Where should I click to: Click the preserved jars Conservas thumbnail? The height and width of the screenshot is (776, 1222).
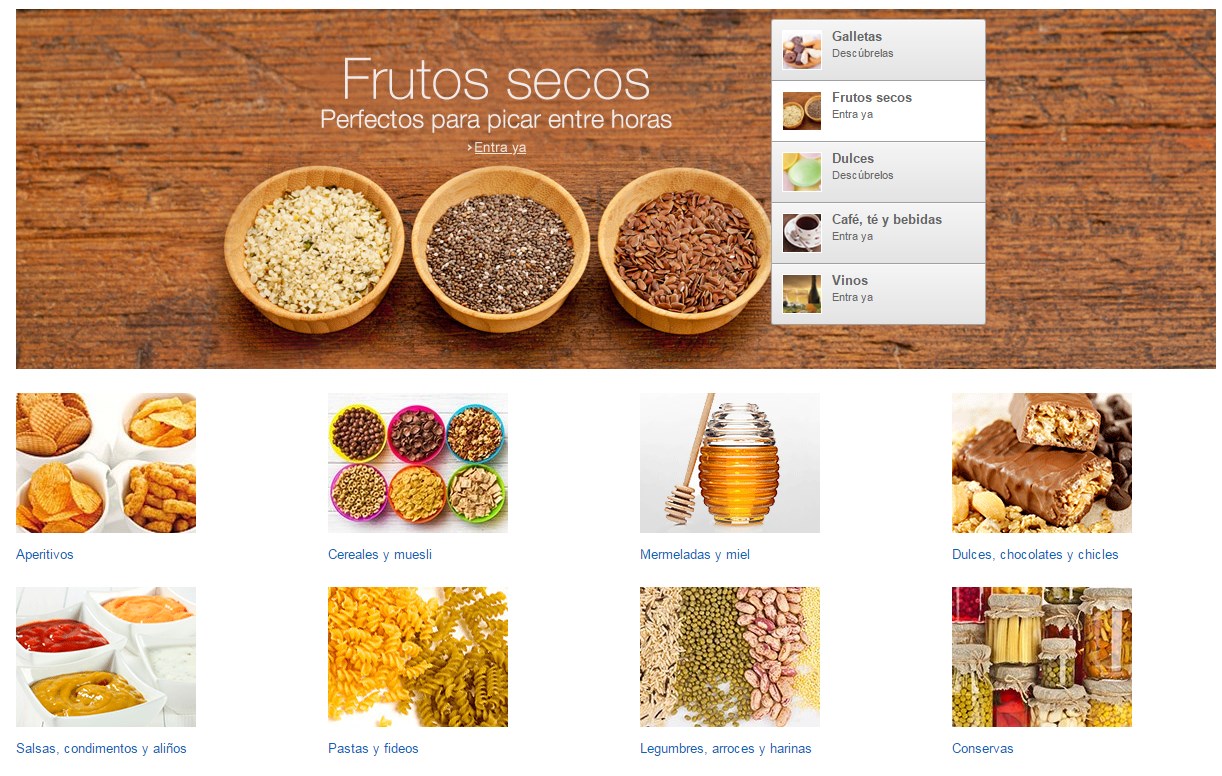point(1042,657)
